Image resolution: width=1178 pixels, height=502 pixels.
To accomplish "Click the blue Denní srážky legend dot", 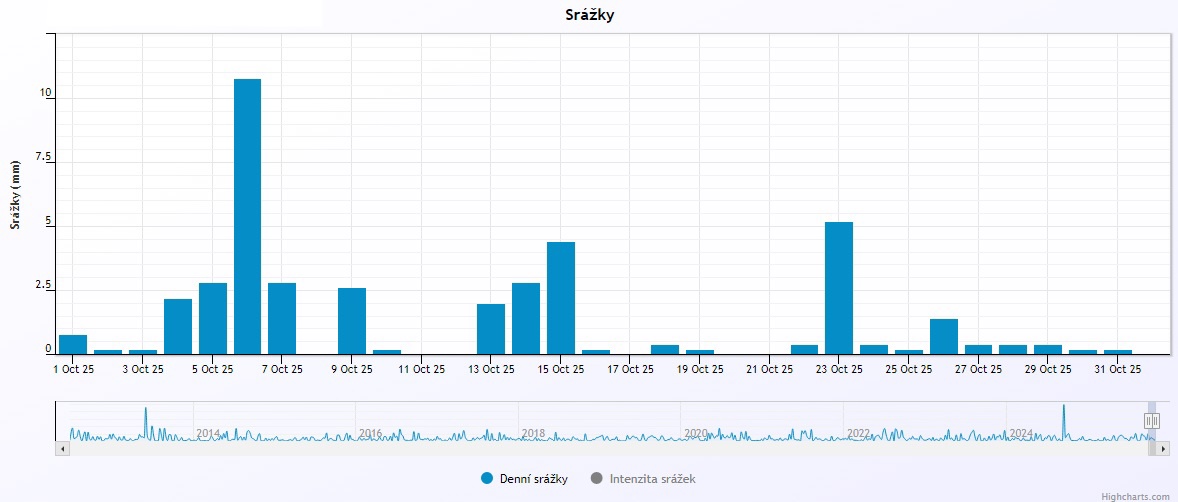I will 487,479.
